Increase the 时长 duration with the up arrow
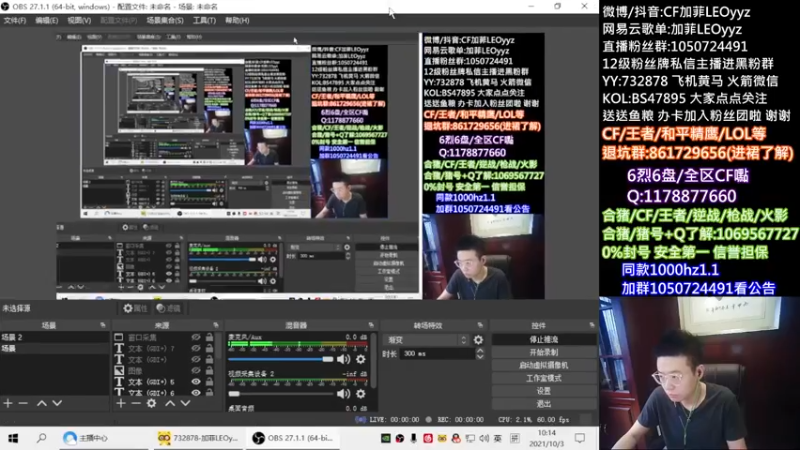Image resolution: width=800 pixels, height=450 pixels. [480, 351]
